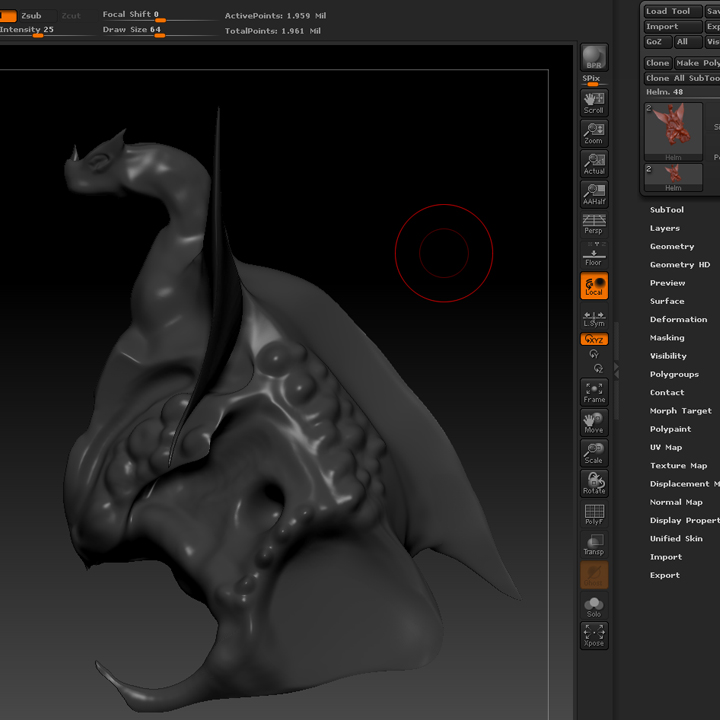
Task: Toggle PolyF wireframe display
Action: [594, 514]
